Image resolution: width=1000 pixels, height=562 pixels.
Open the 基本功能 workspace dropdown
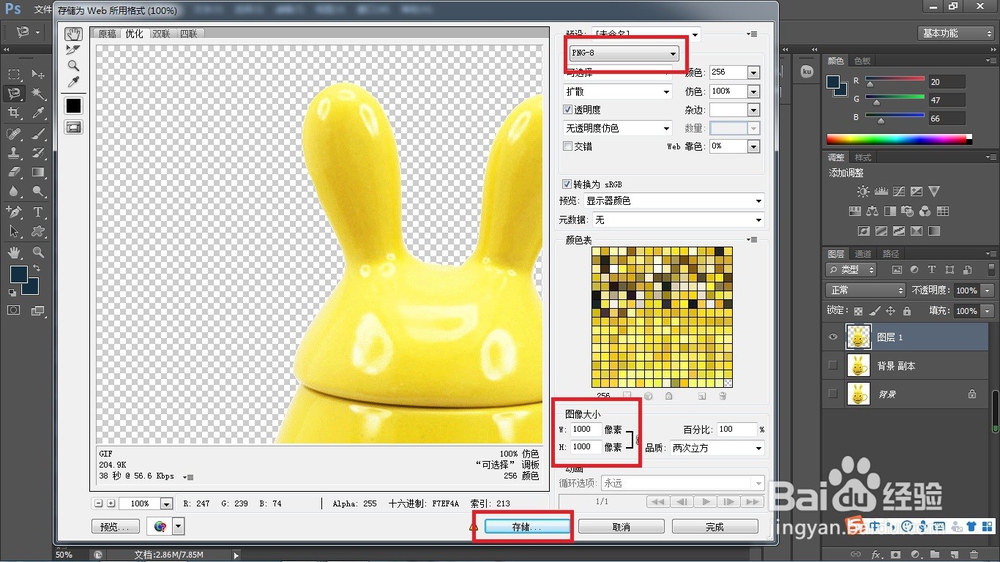[x=955, y=33]
